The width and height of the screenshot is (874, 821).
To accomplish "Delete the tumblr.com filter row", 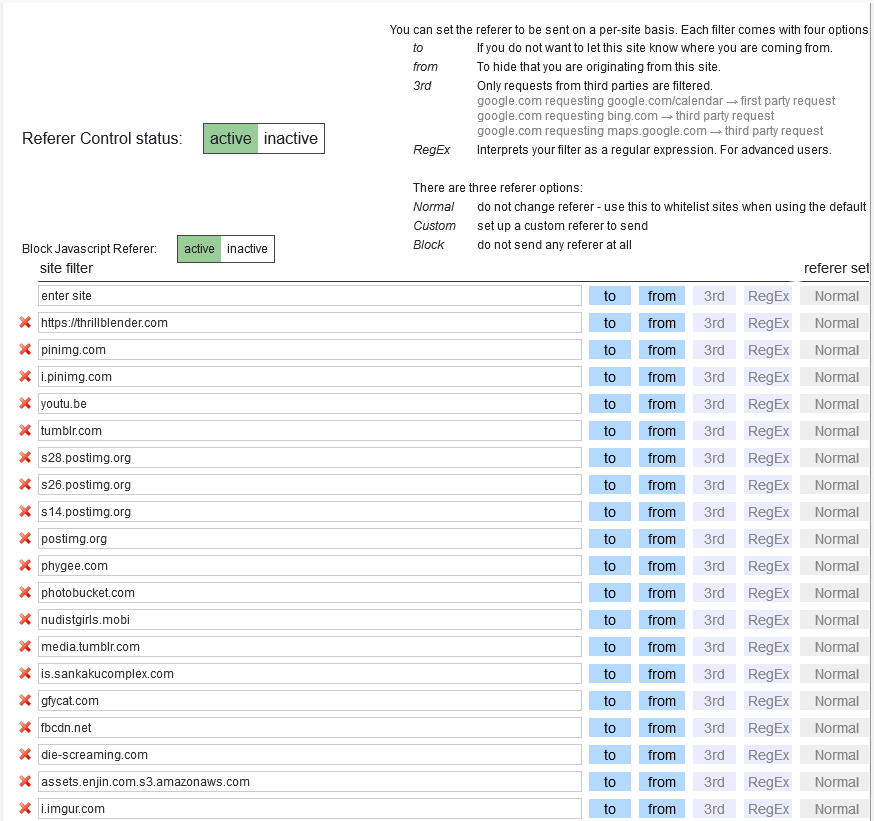I will tap(25, 431).
